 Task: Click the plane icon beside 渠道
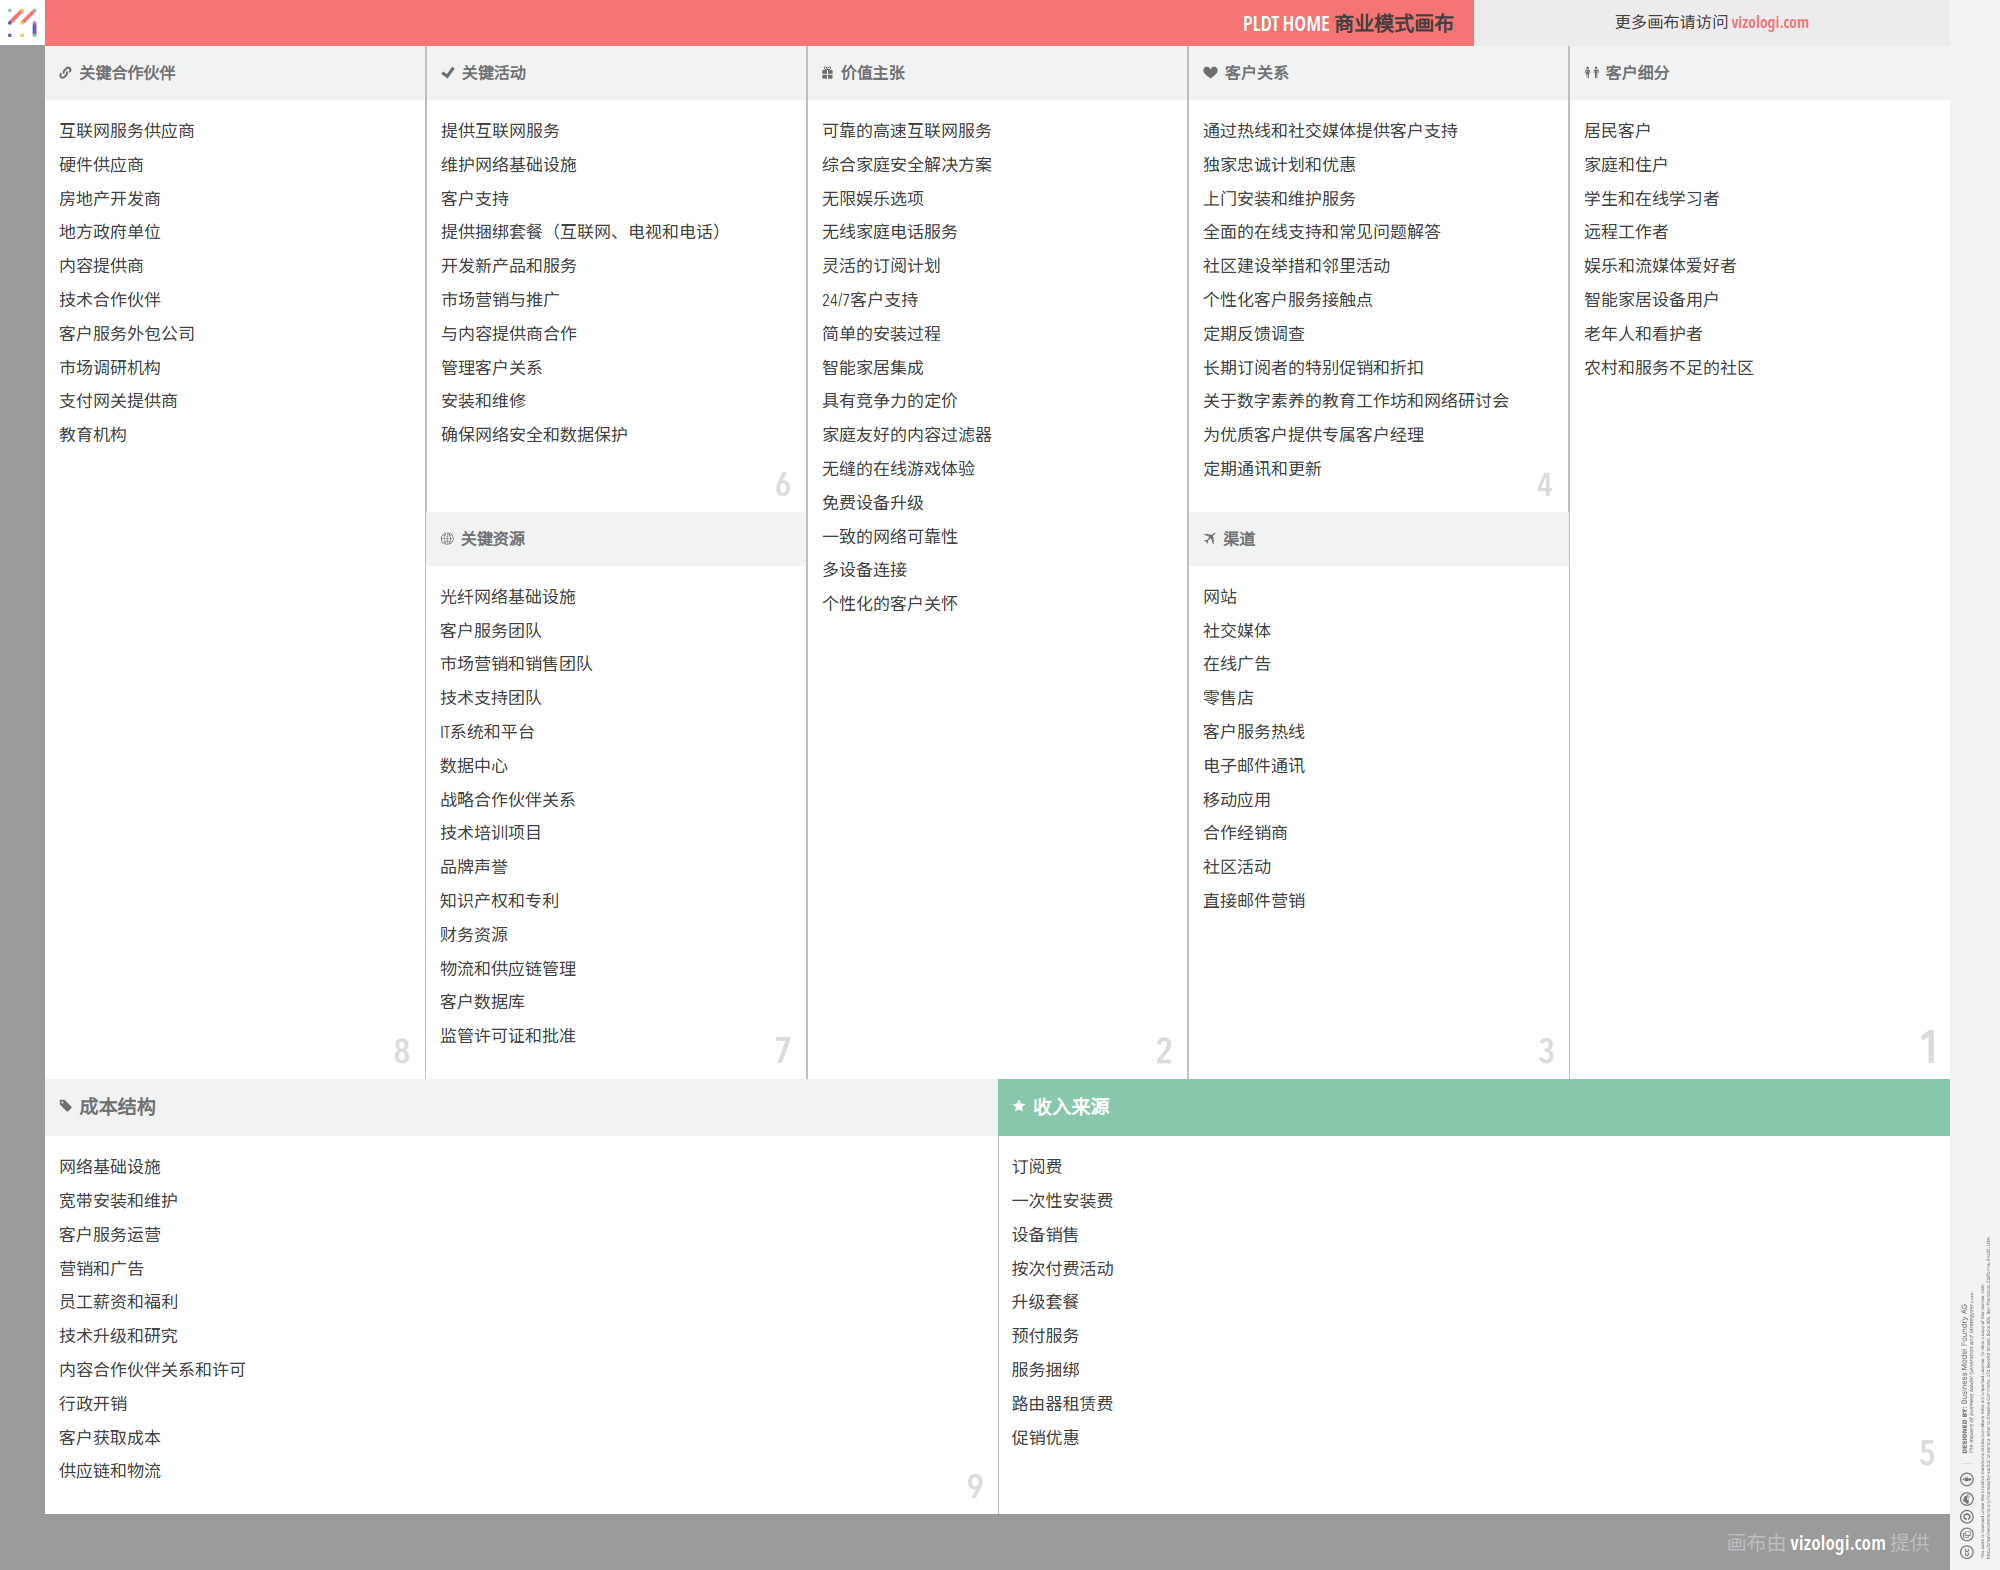tap(1209, 539)
